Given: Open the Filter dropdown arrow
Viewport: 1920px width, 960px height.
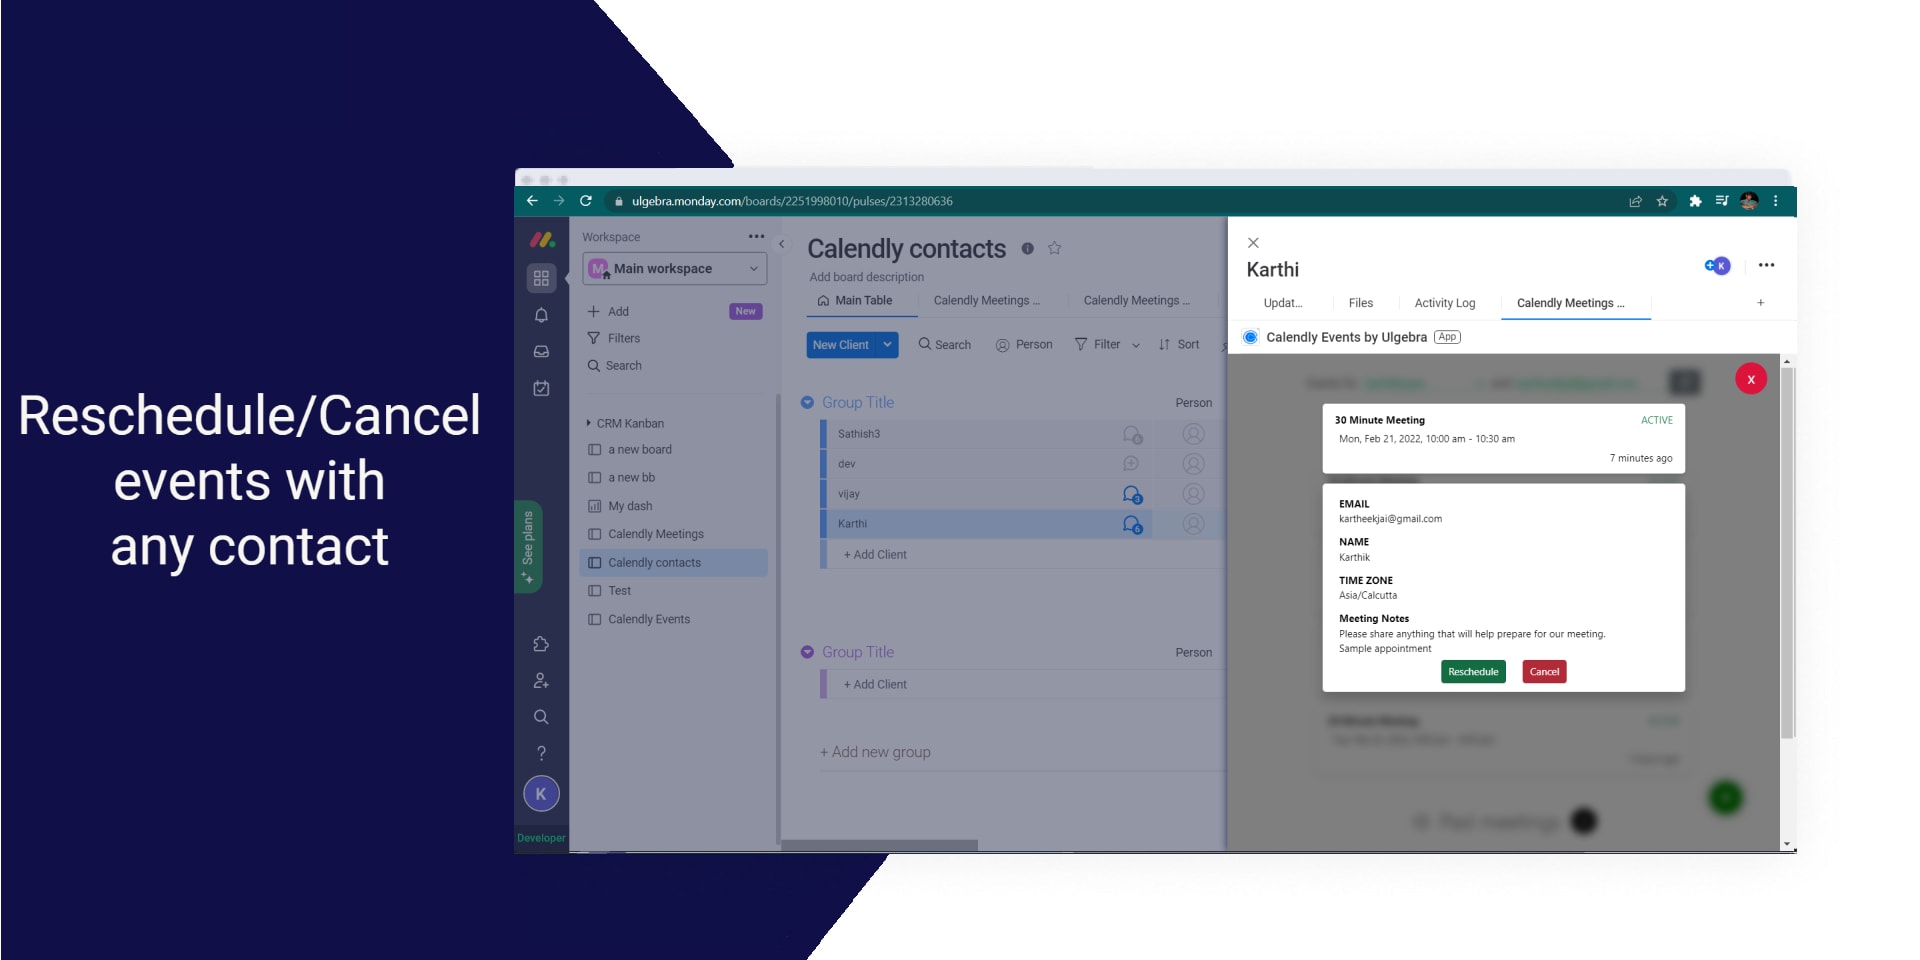Looking at the screenshot, I should pyautogui.click(x=1135, y=345).
